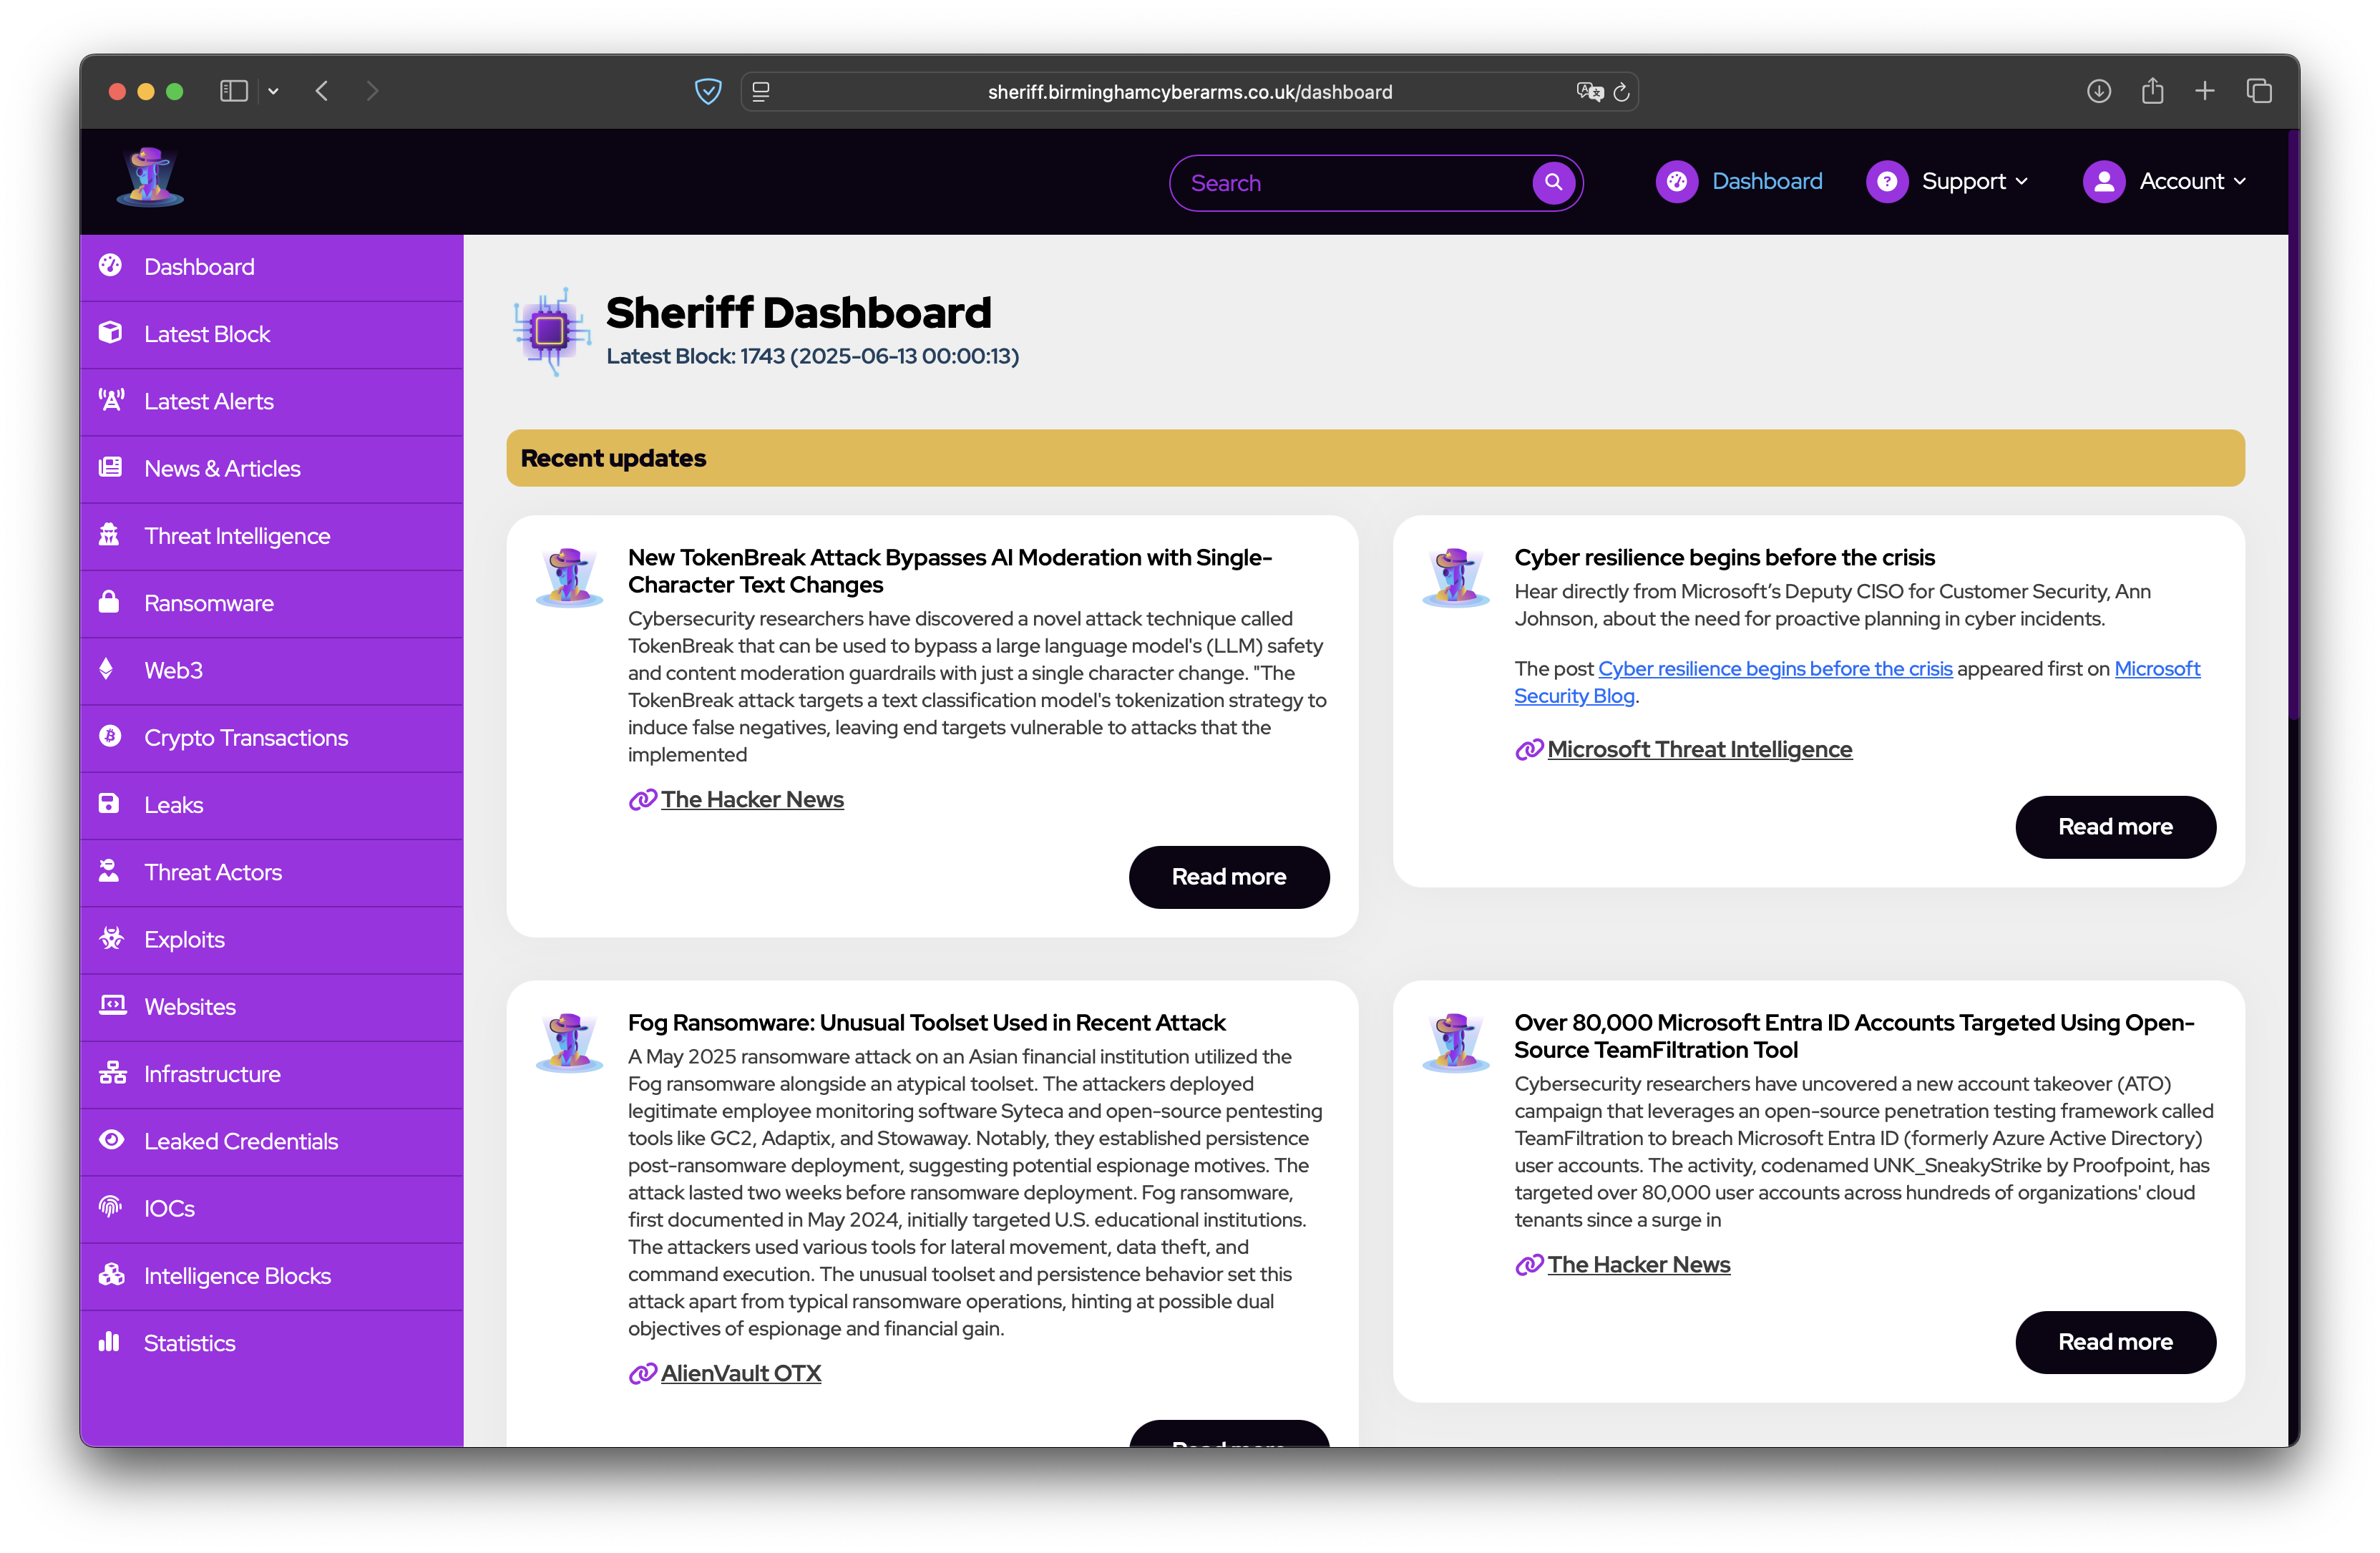2380x1553 pixels.
Task: Open Ransomware section via lock icon
Action: tap(109, 602)
